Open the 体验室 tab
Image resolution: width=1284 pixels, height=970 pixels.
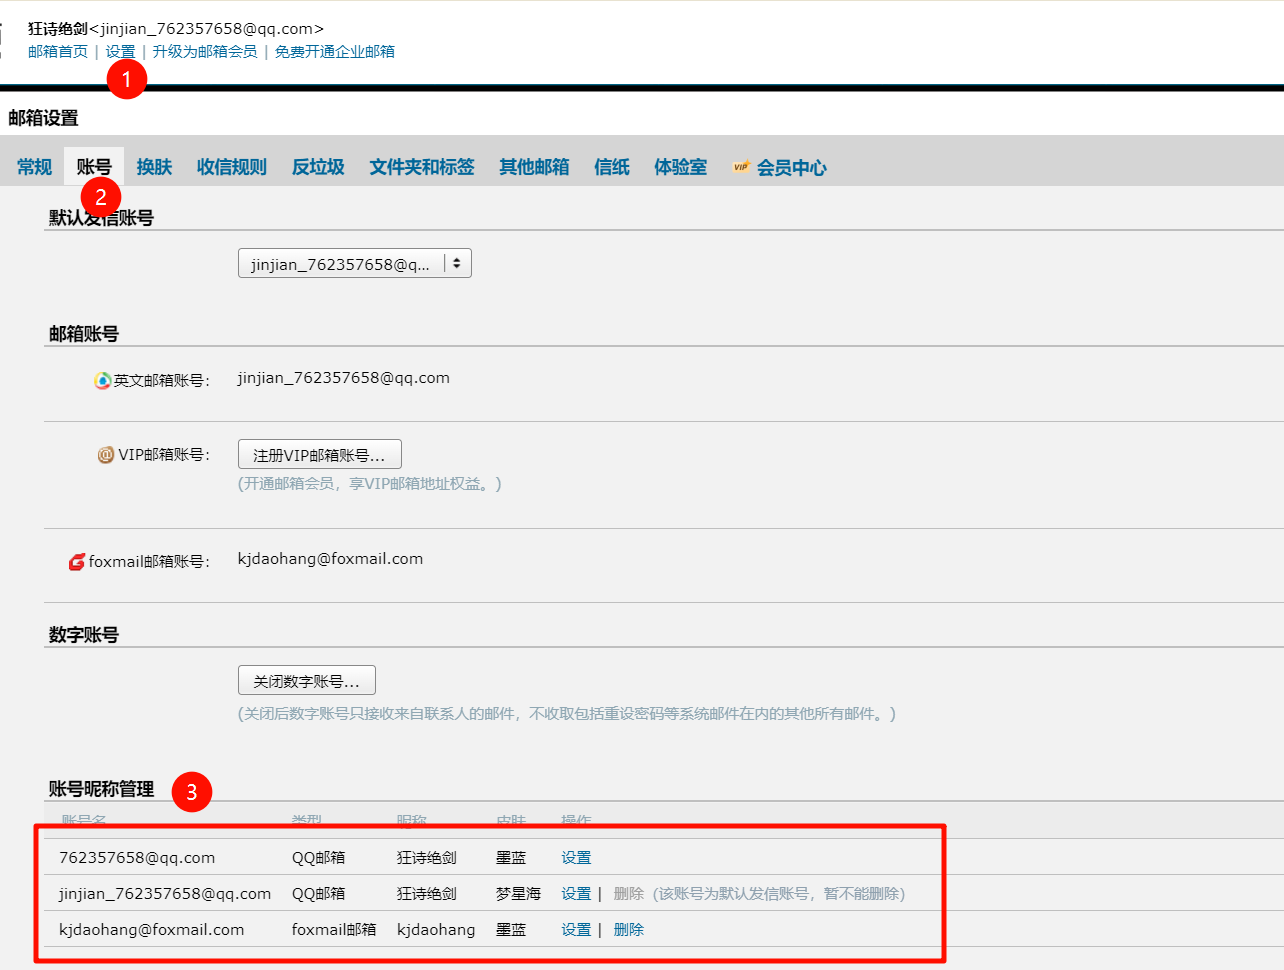click(680, 167)
